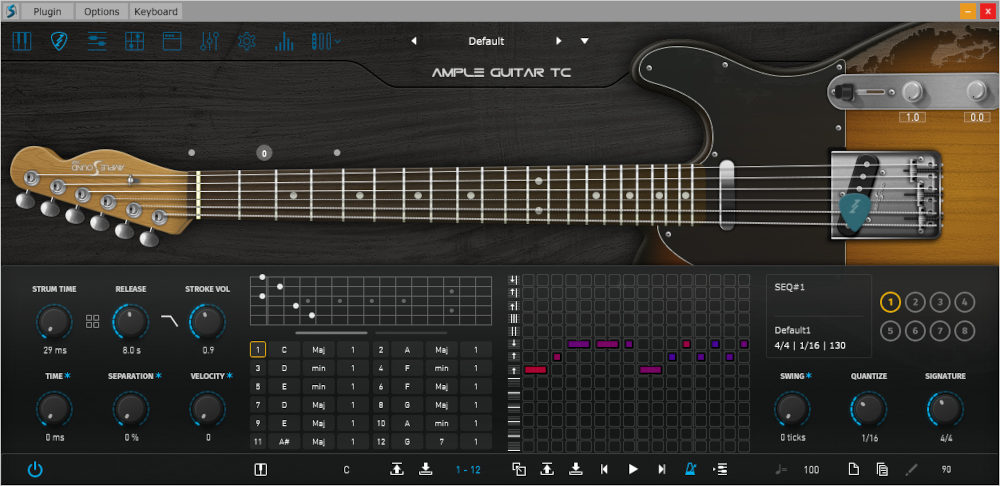Viewport: 1000px width, 486px height.
Task: Click the key value C in bottom bar
Action: [x=346, y=470]
